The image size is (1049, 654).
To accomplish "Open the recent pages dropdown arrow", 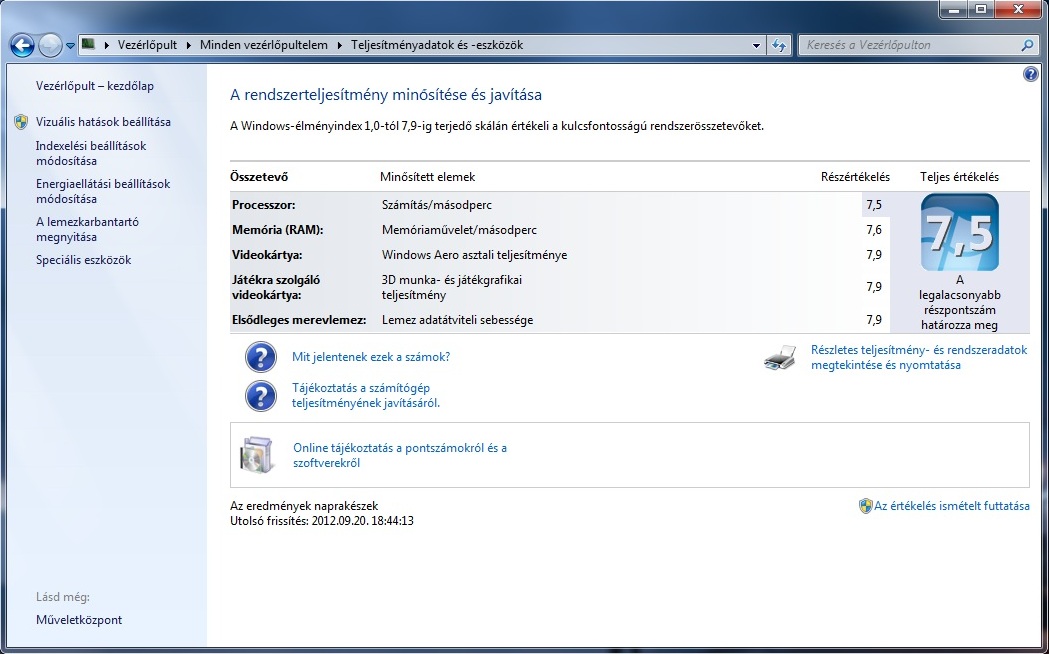I will click(70, 46).
